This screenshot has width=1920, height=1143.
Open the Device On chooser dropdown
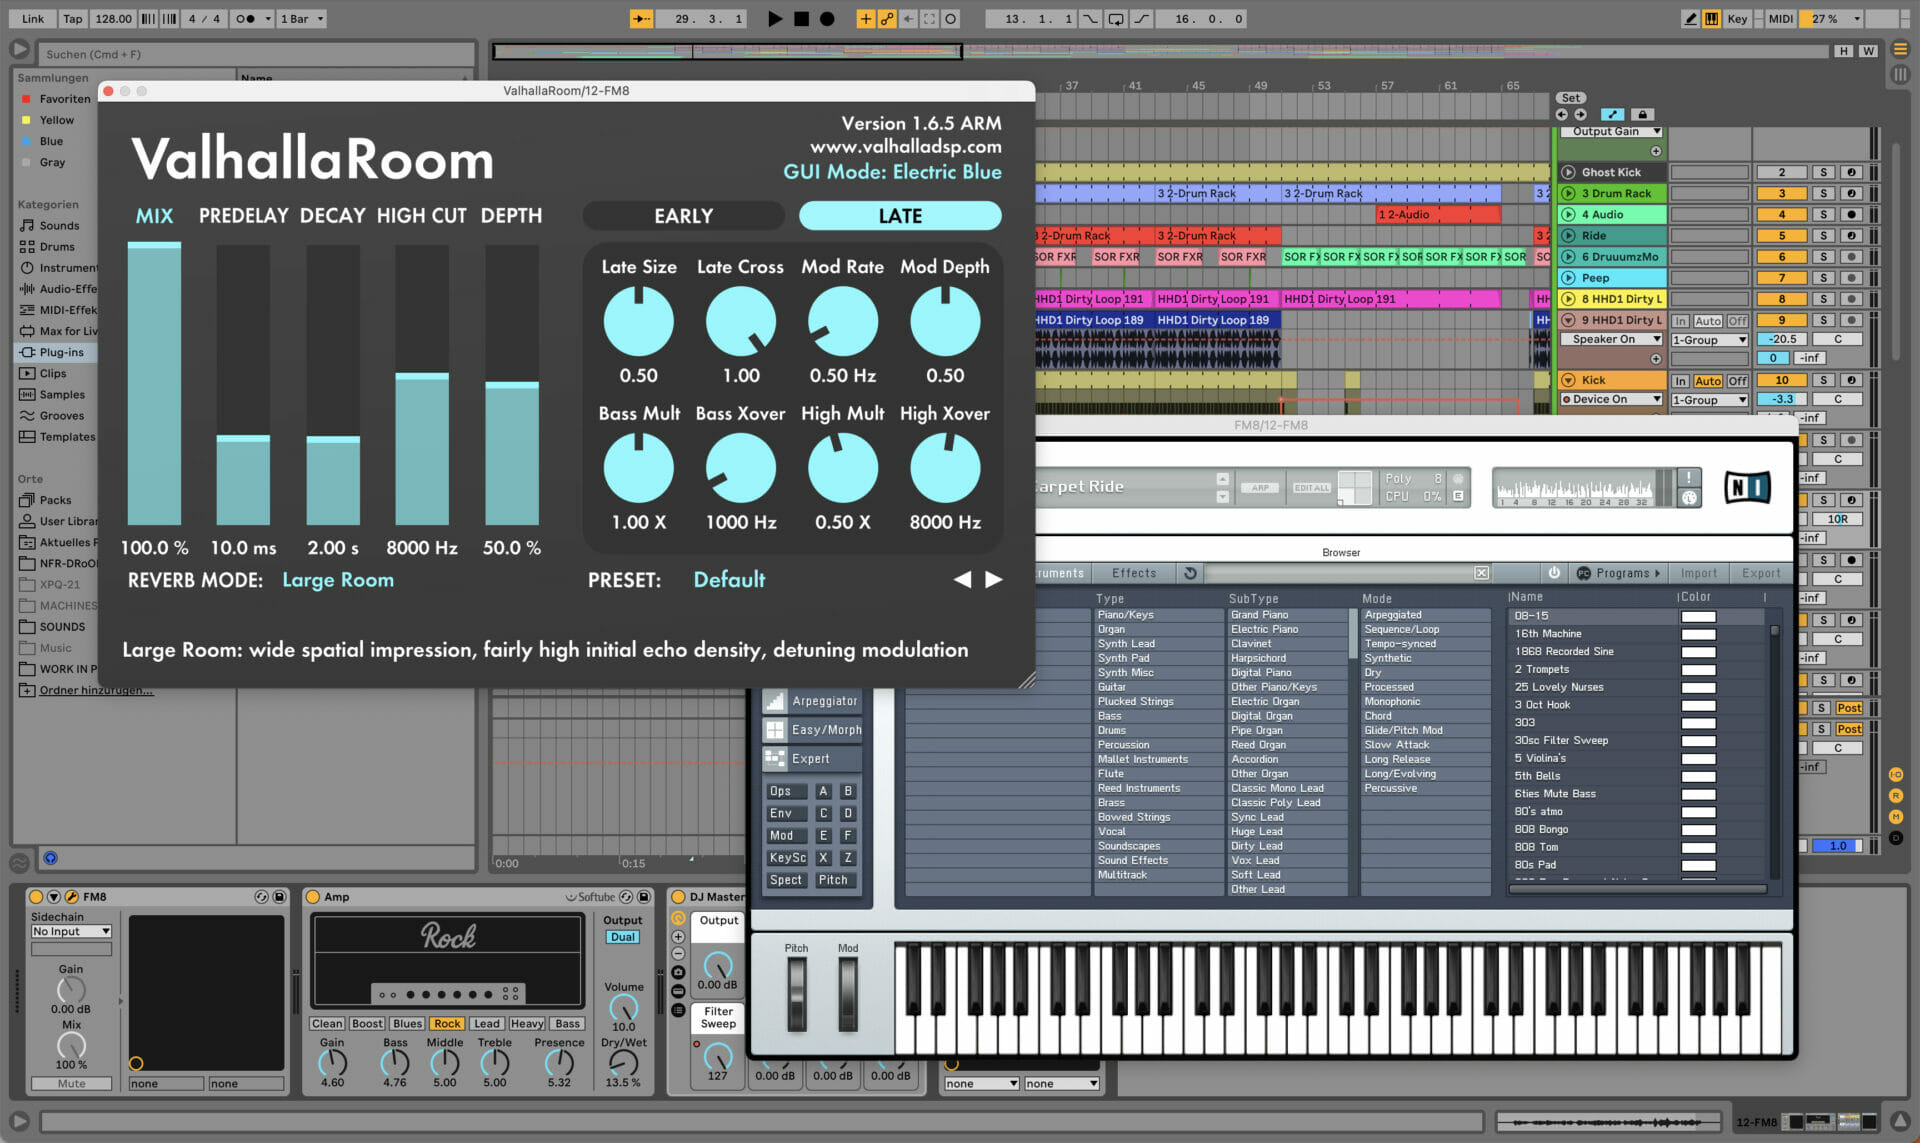[x=1610, y=399]
